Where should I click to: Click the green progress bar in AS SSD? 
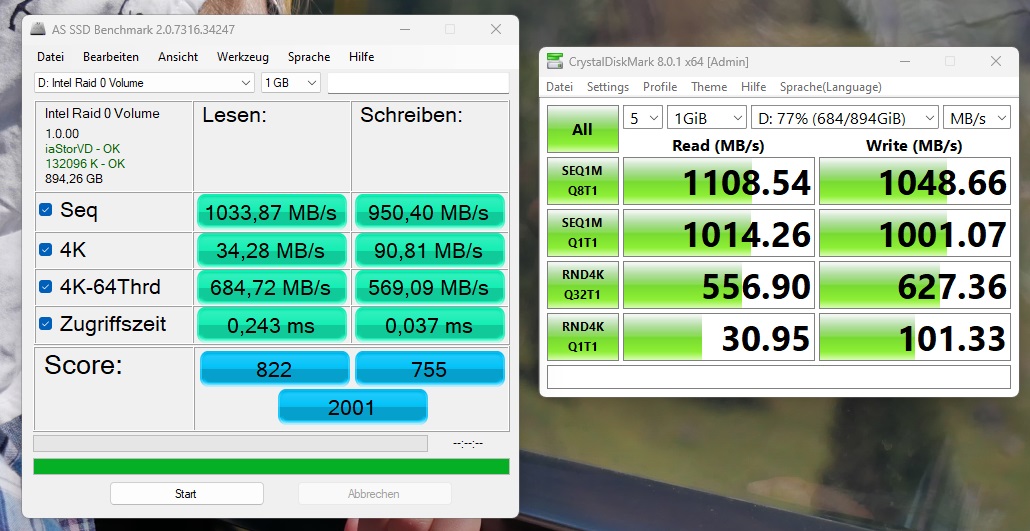(271, 467)
